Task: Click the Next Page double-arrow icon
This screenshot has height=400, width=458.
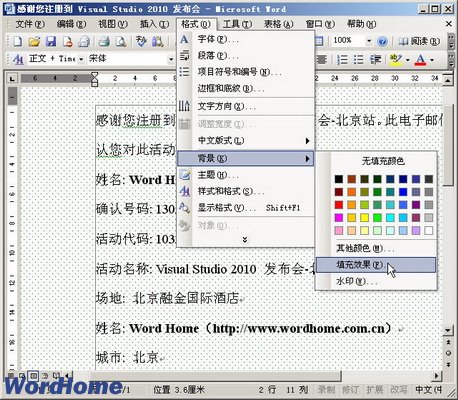Action: pyautogui.click(x=448, y=364)
